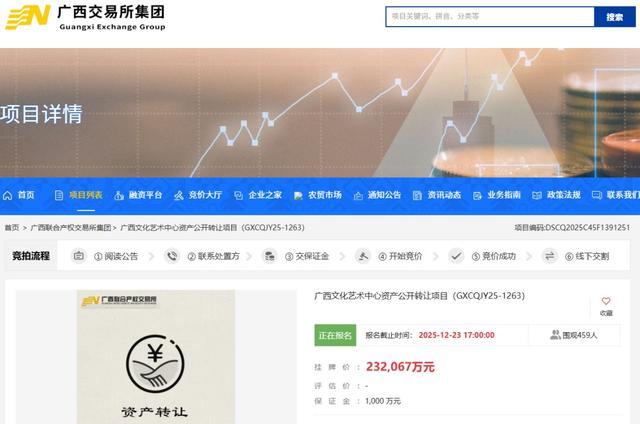Click the checkmark icon for 竞价成功
The image size is (640, 424).
tap(456, 256)
